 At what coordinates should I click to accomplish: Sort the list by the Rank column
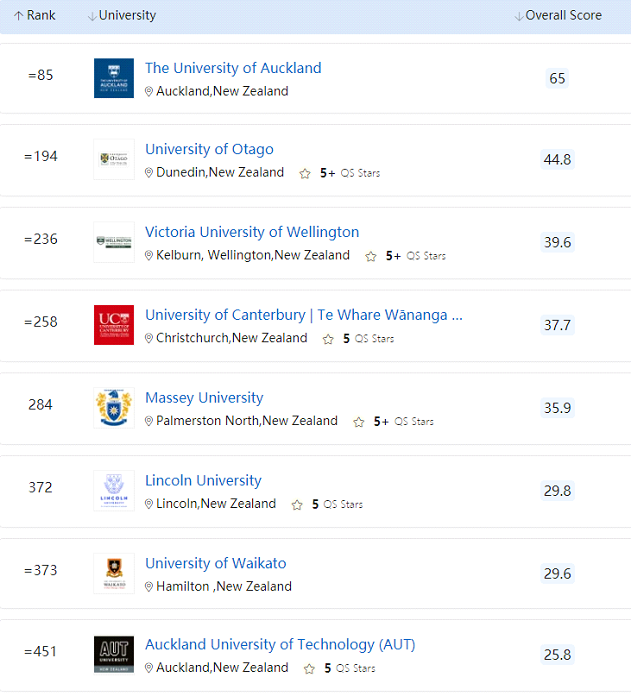pyautogui.click(x=35, y=15)
